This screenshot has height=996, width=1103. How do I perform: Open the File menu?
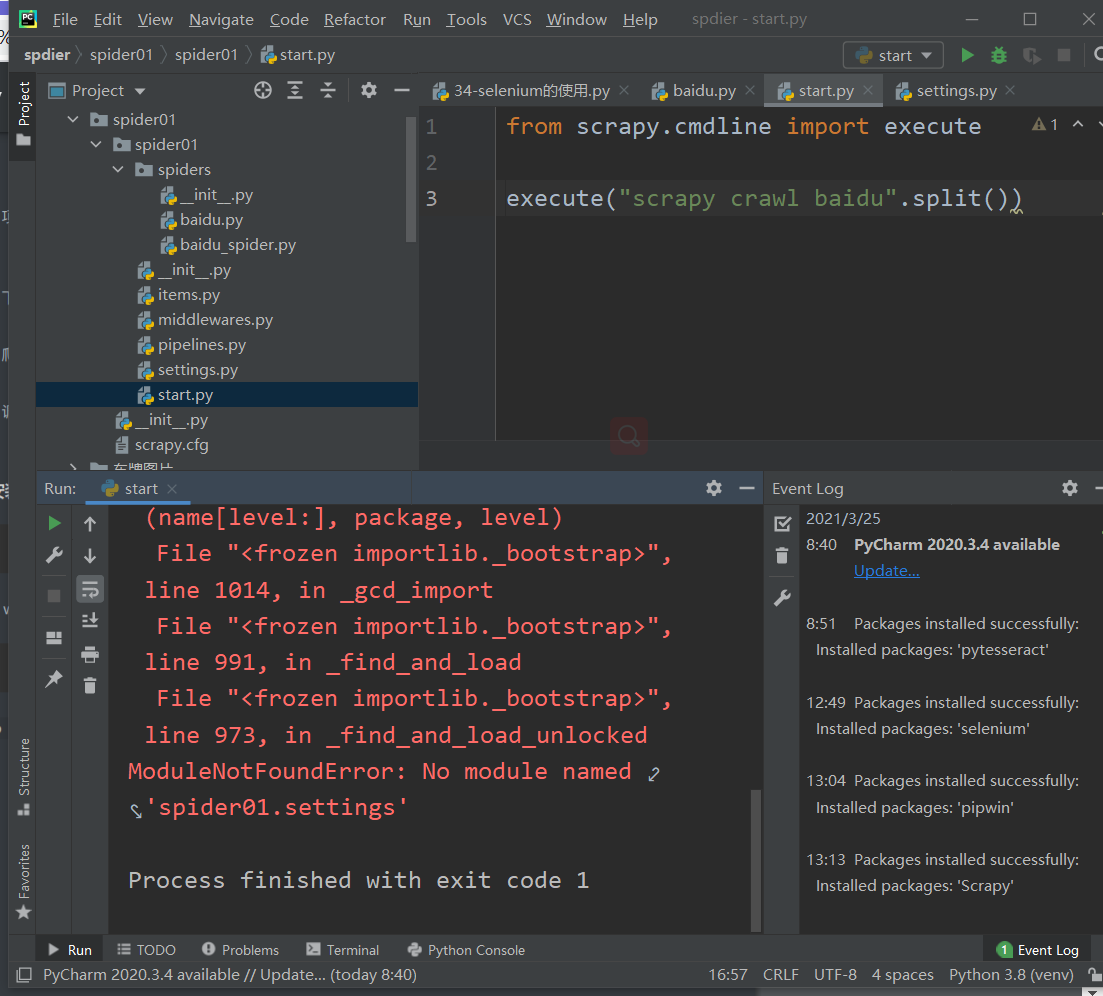[x=65, y=20]
